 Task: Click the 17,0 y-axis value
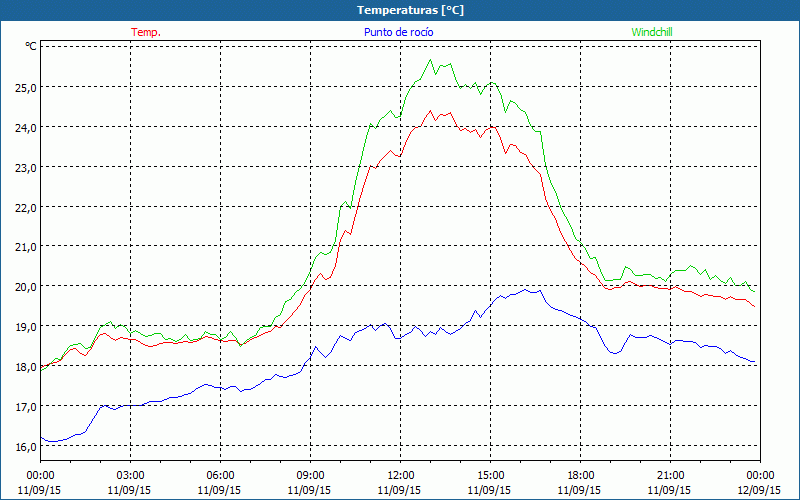(27, 407)
